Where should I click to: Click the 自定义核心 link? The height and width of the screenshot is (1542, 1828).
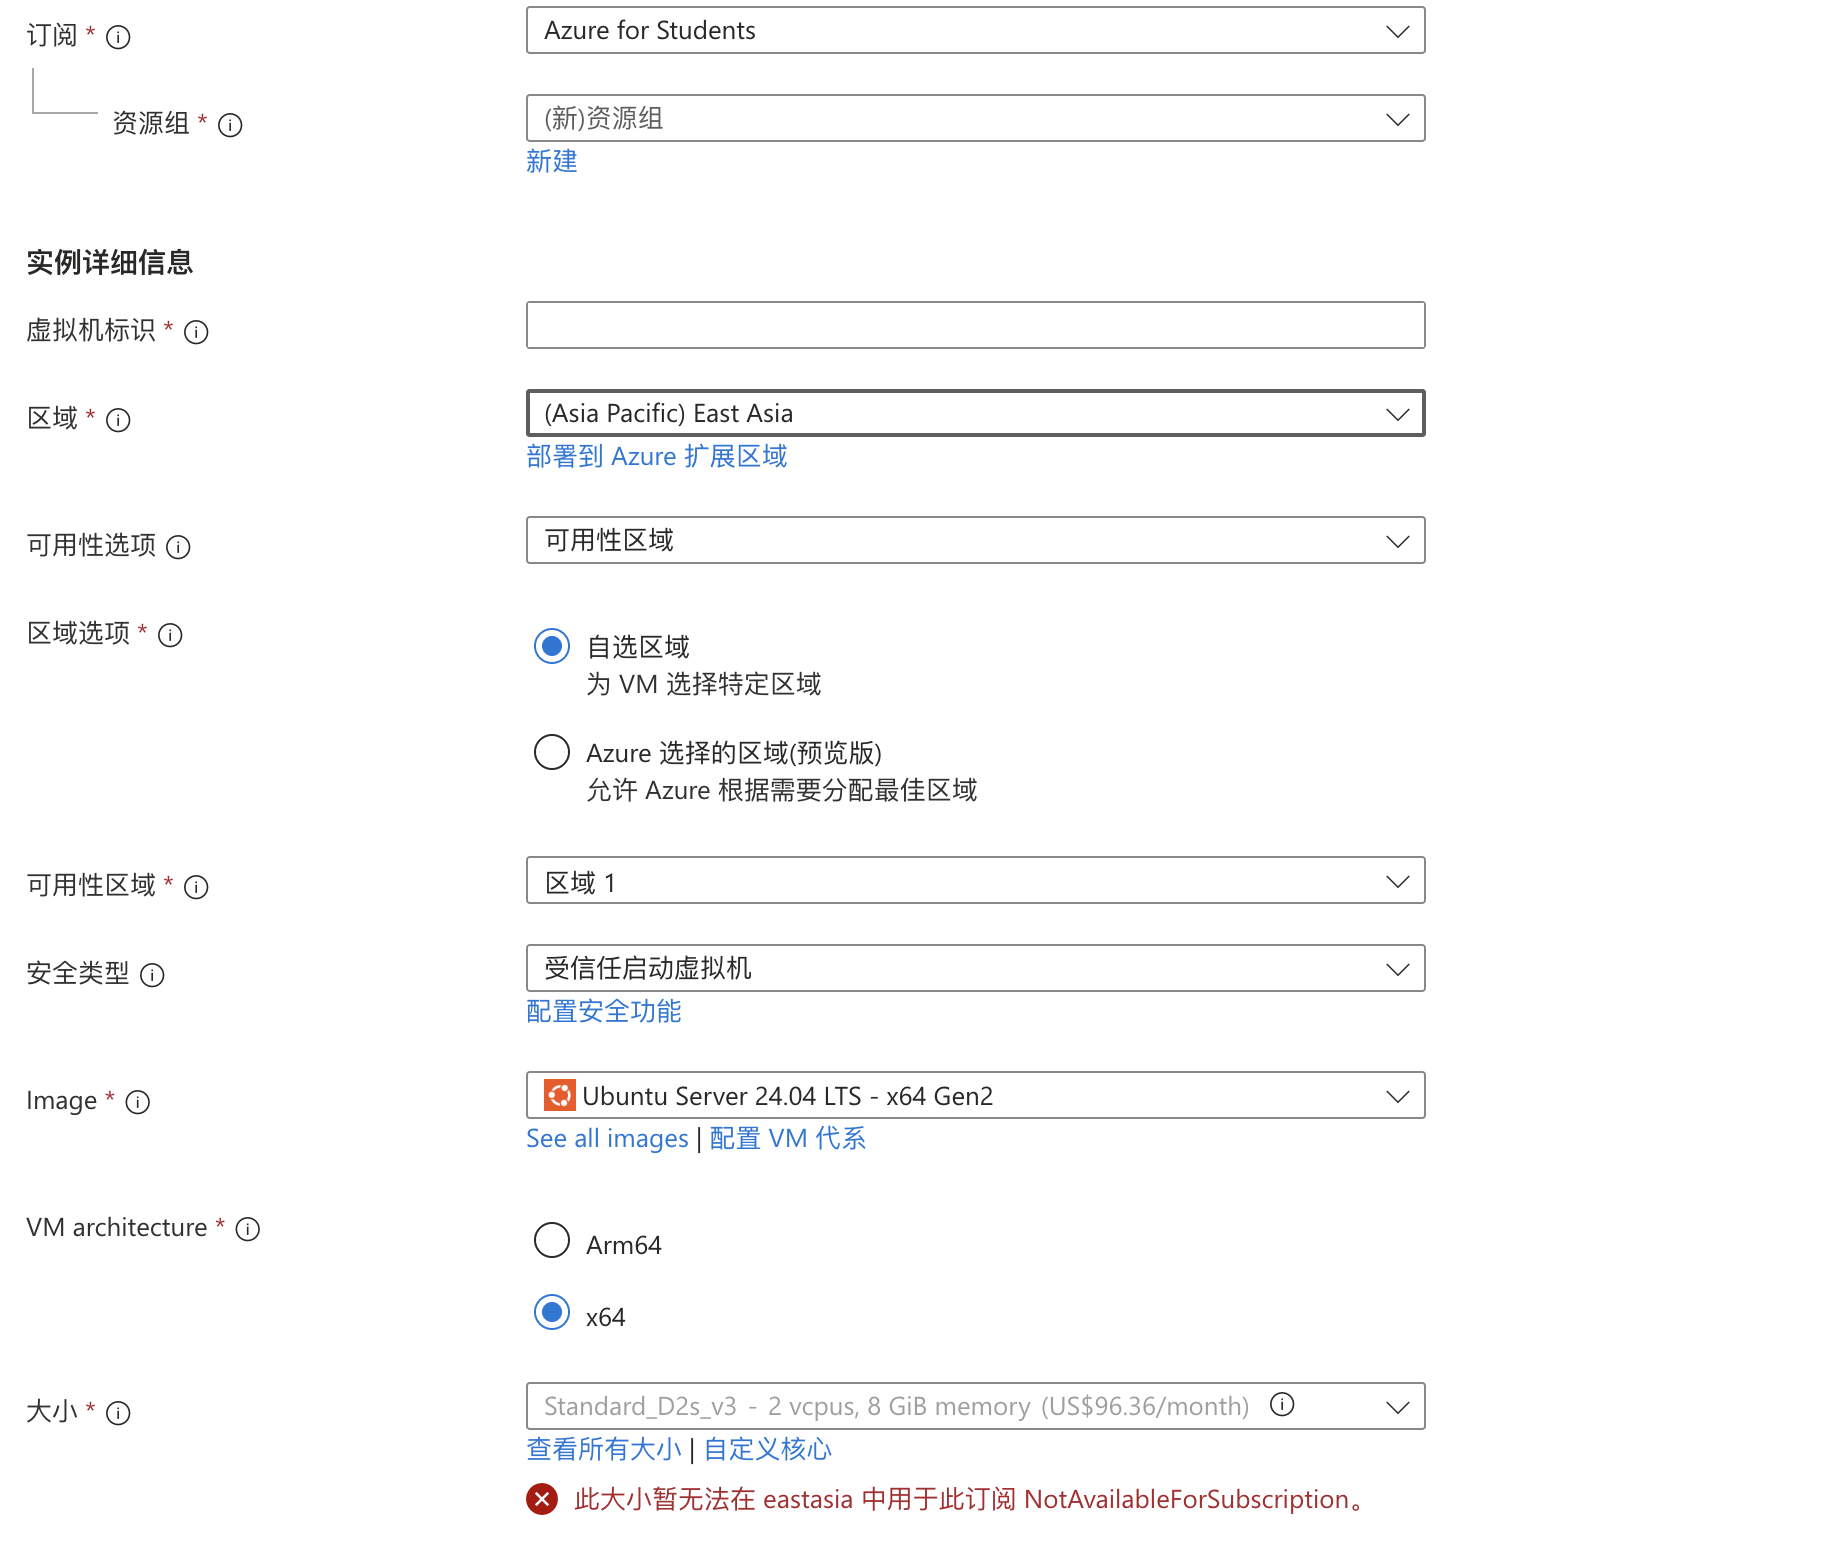point(768,1449)
